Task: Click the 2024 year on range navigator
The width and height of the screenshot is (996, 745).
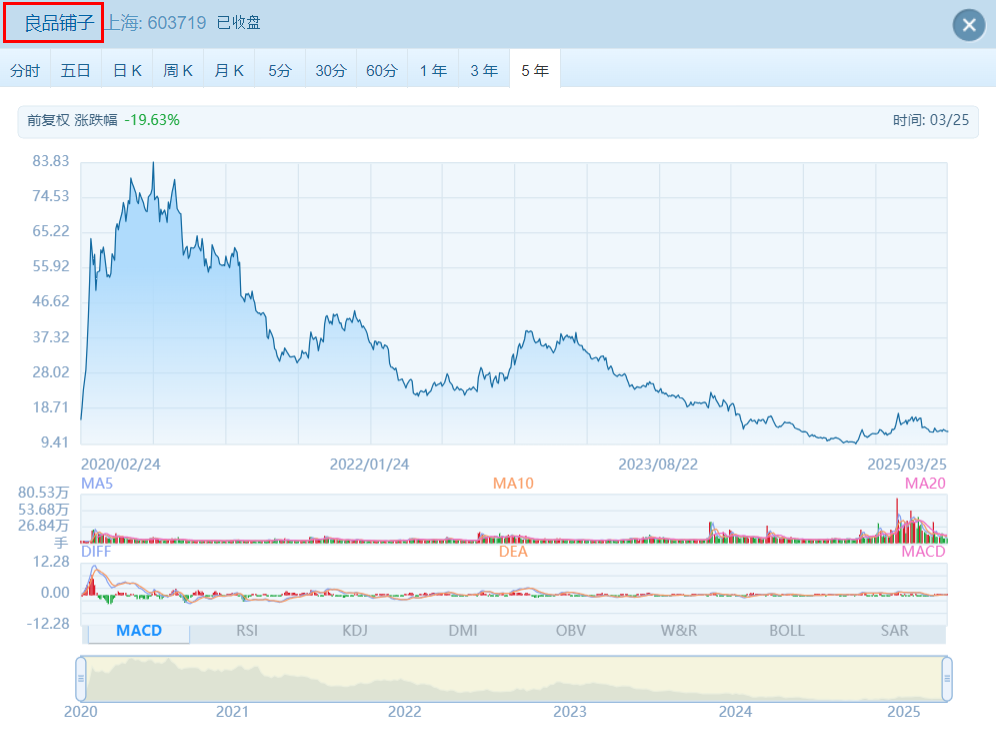Action: coord(735,712)
